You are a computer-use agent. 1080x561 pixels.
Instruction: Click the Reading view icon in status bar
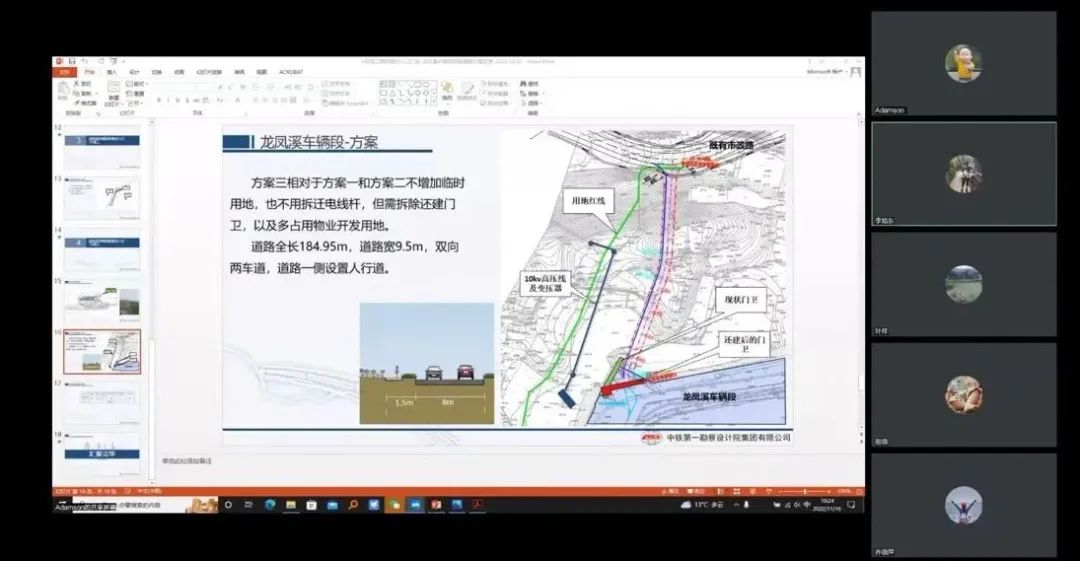point(752,491)
